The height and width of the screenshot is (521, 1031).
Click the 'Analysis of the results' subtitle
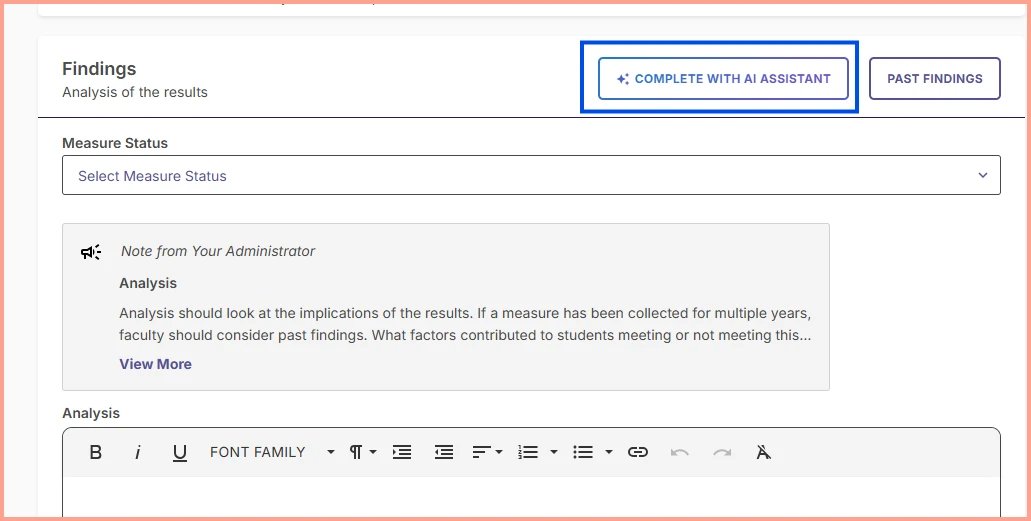[135, 92]
